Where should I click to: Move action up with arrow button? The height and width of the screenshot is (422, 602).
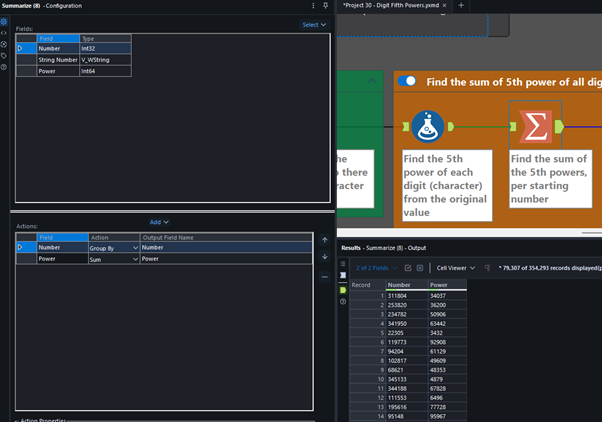tap(324, 240)
